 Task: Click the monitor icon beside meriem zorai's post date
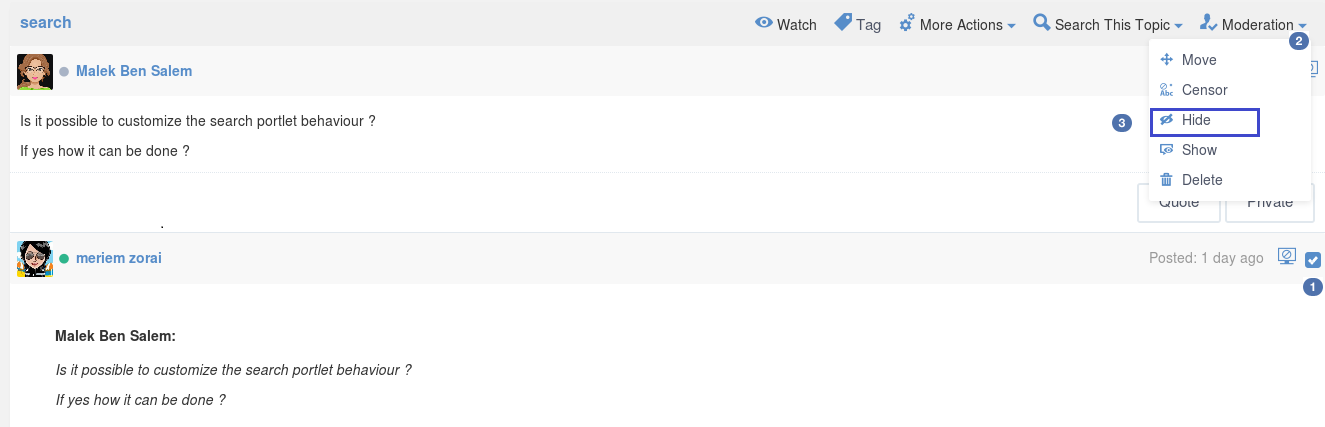(1287, 257)
